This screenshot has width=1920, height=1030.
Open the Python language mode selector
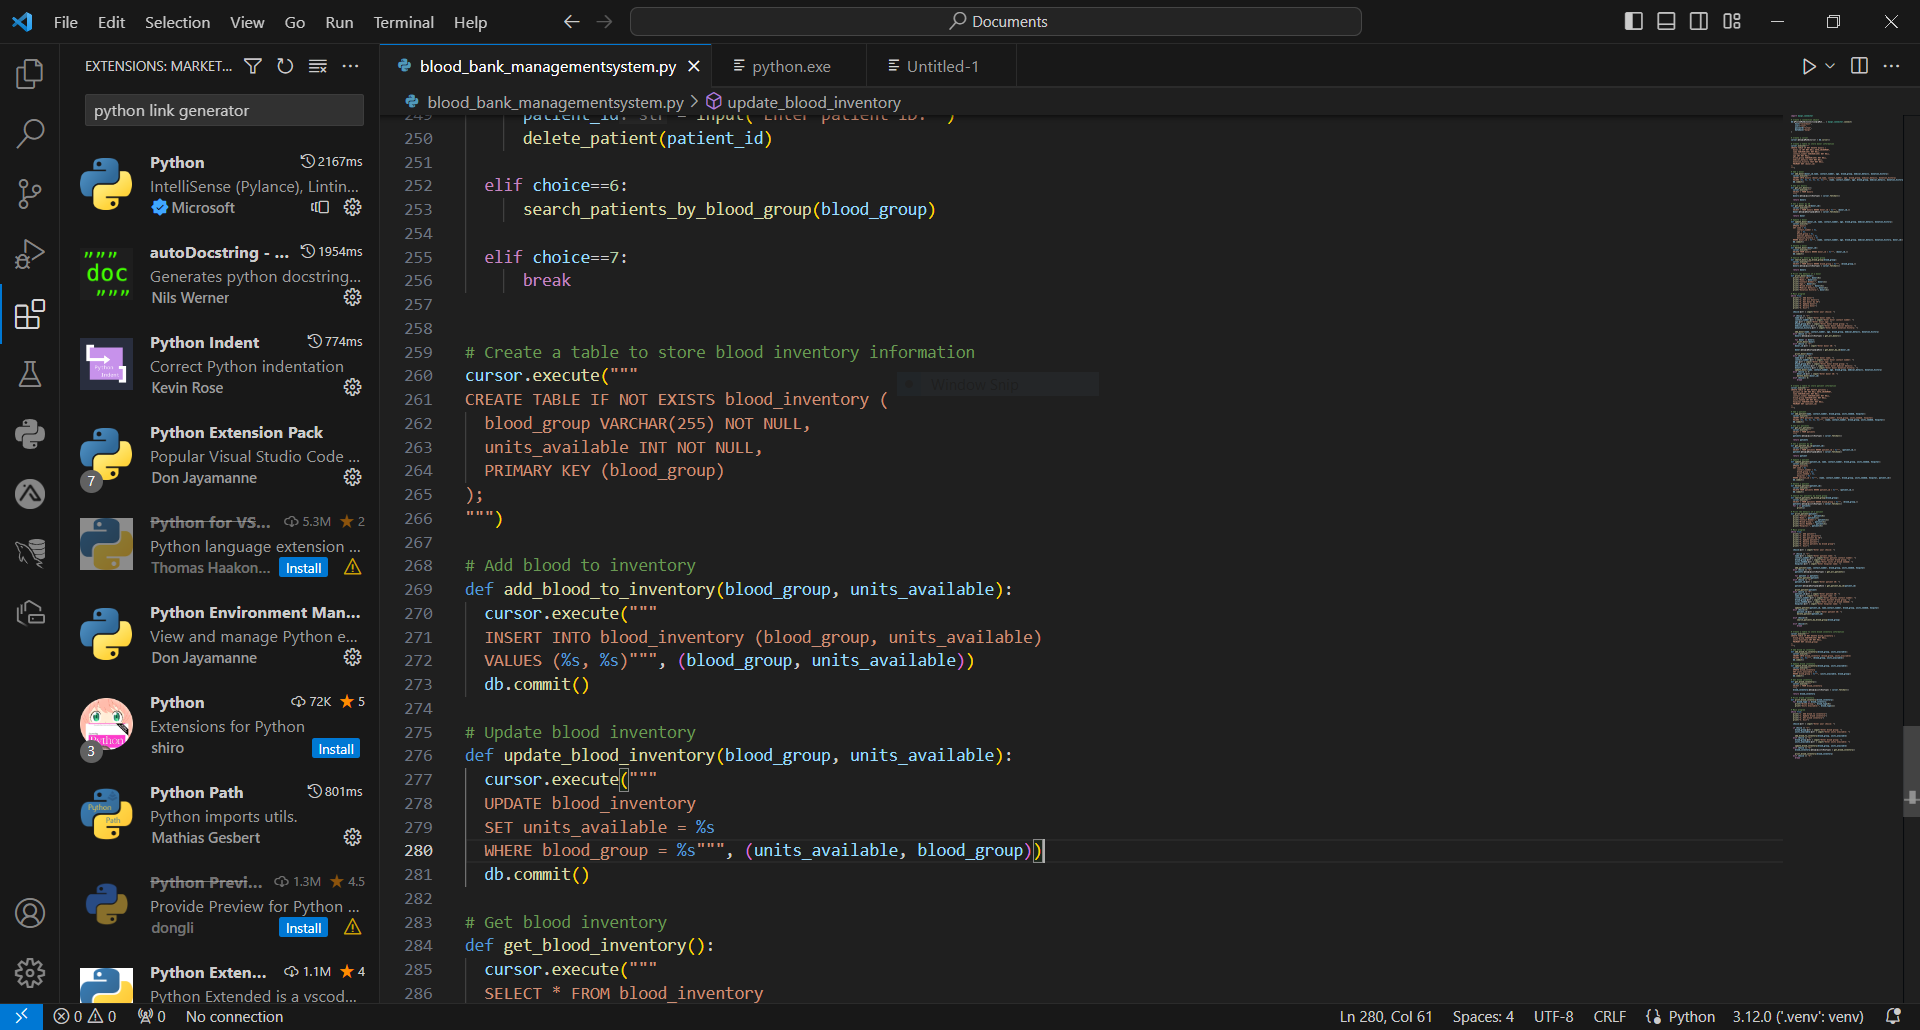(1691, 1016)
